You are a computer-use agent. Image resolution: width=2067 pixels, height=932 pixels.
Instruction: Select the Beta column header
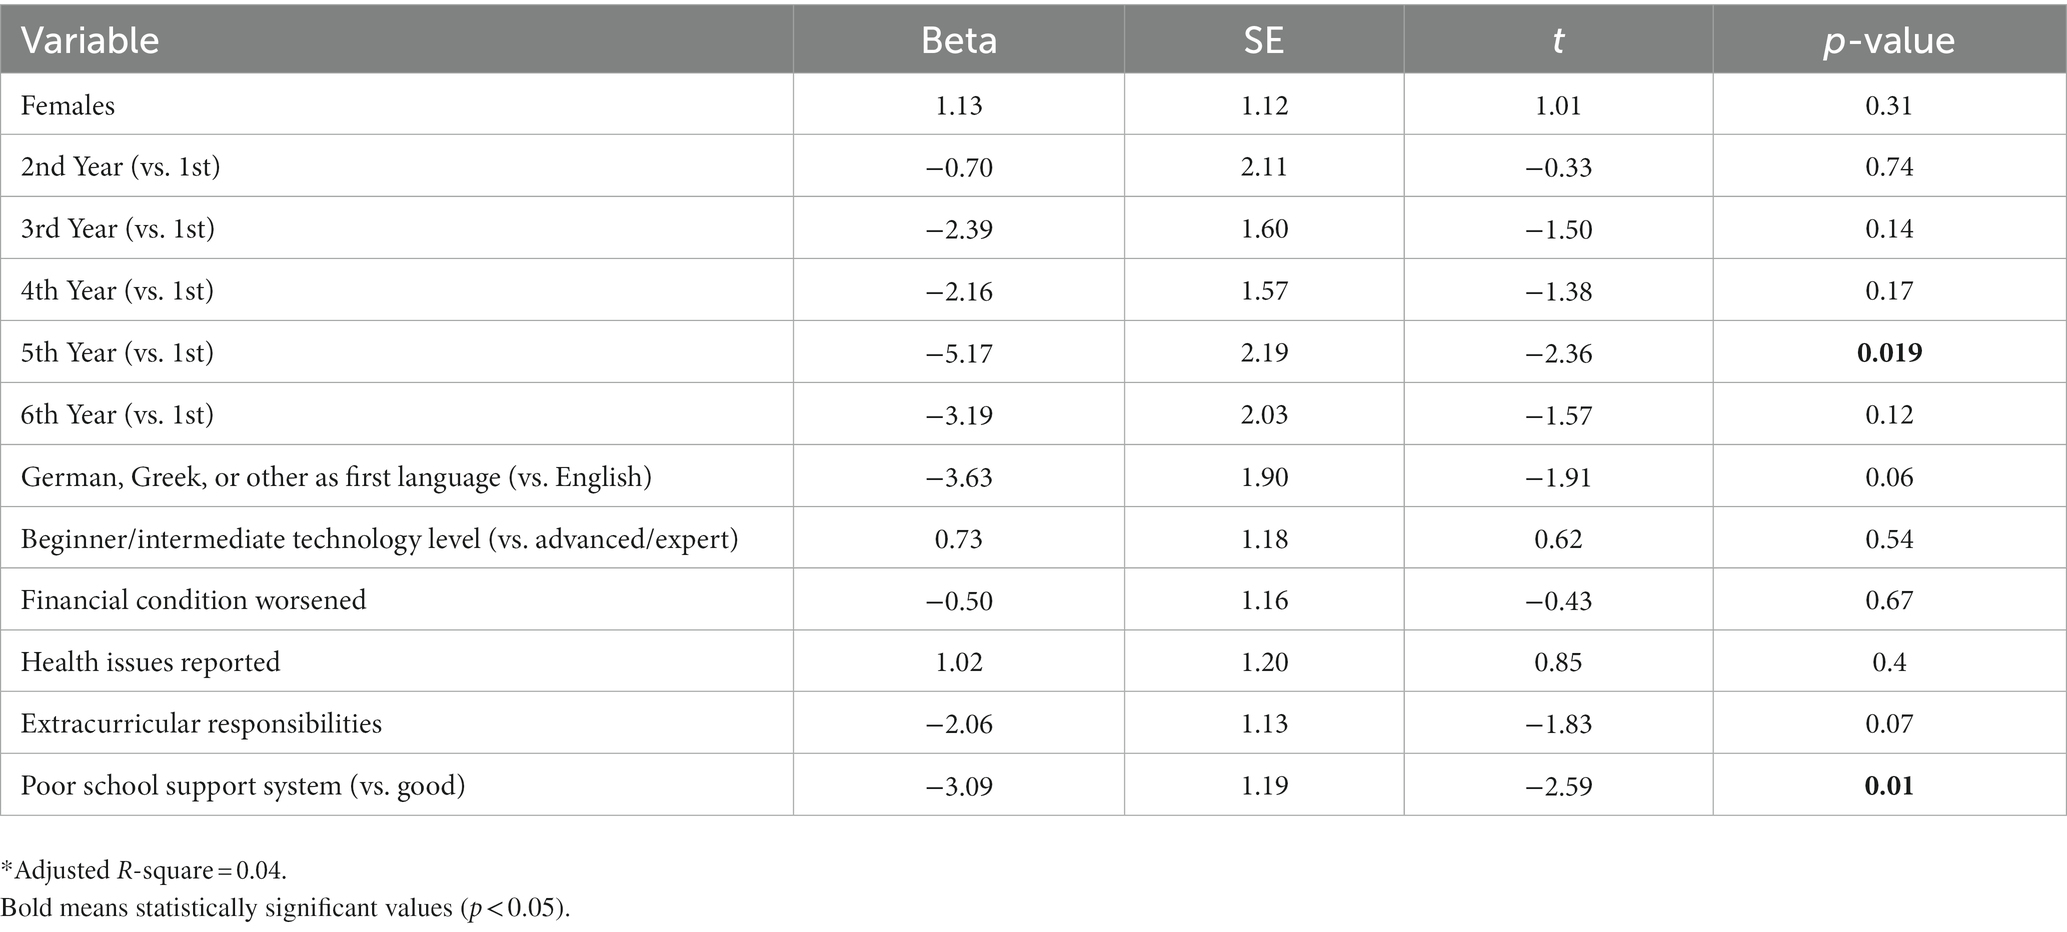pyautogui.click(x=958, y=40)
